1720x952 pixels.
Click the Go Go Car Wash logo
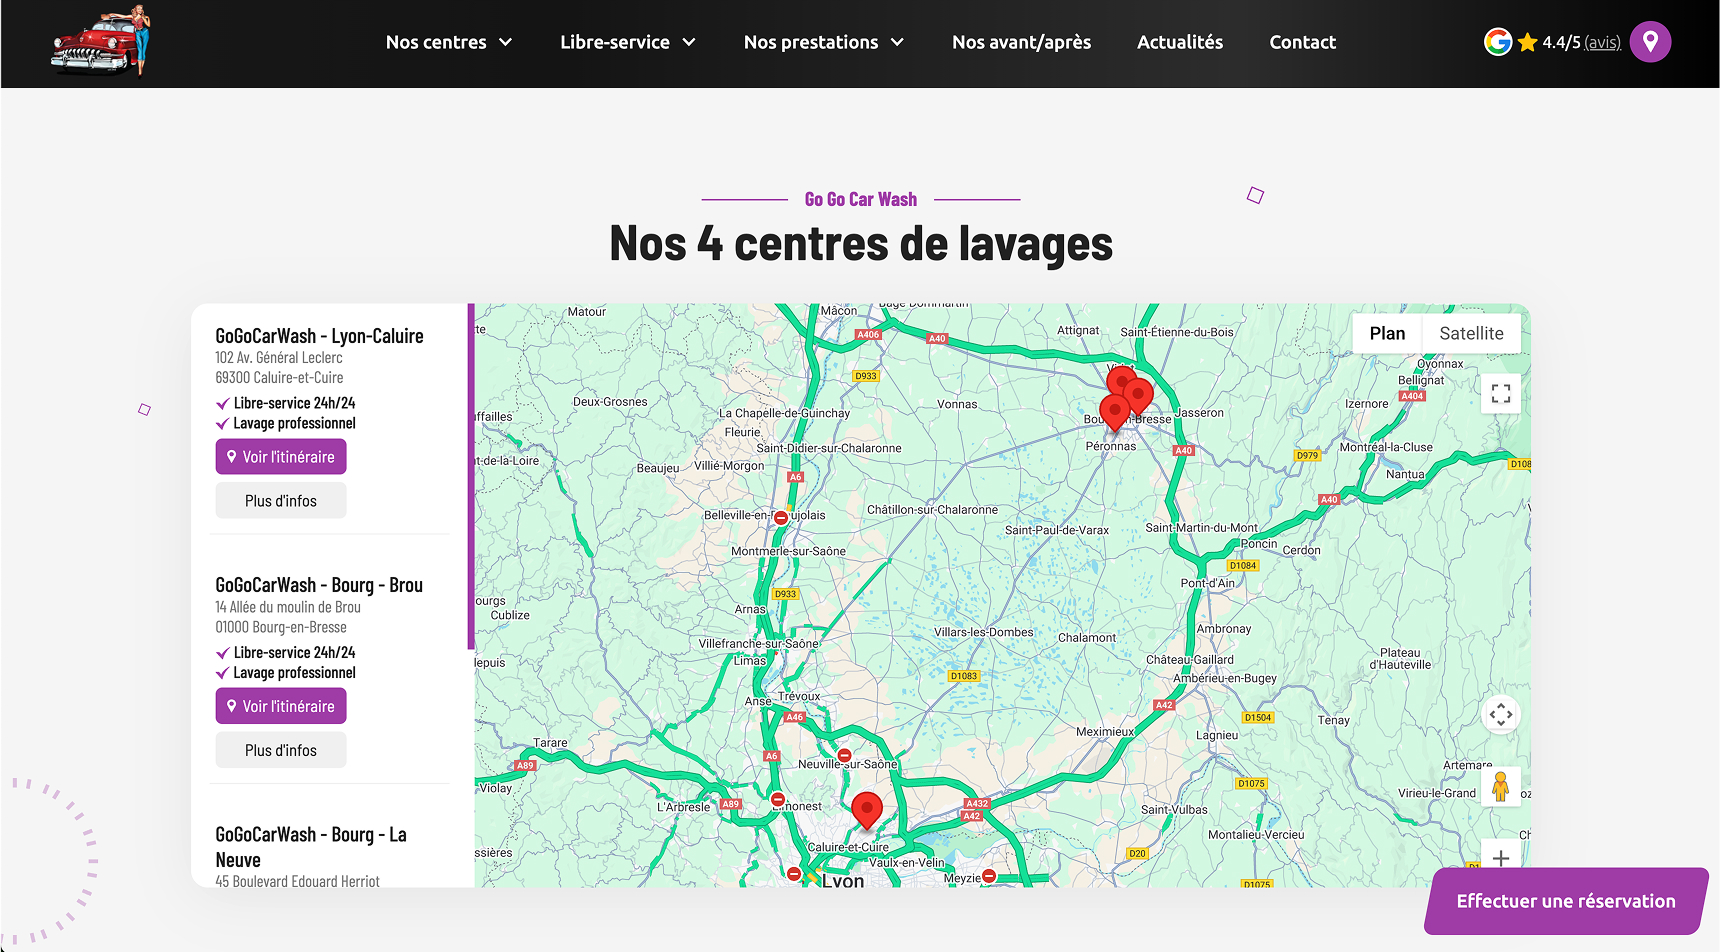(x=100, y=41)
